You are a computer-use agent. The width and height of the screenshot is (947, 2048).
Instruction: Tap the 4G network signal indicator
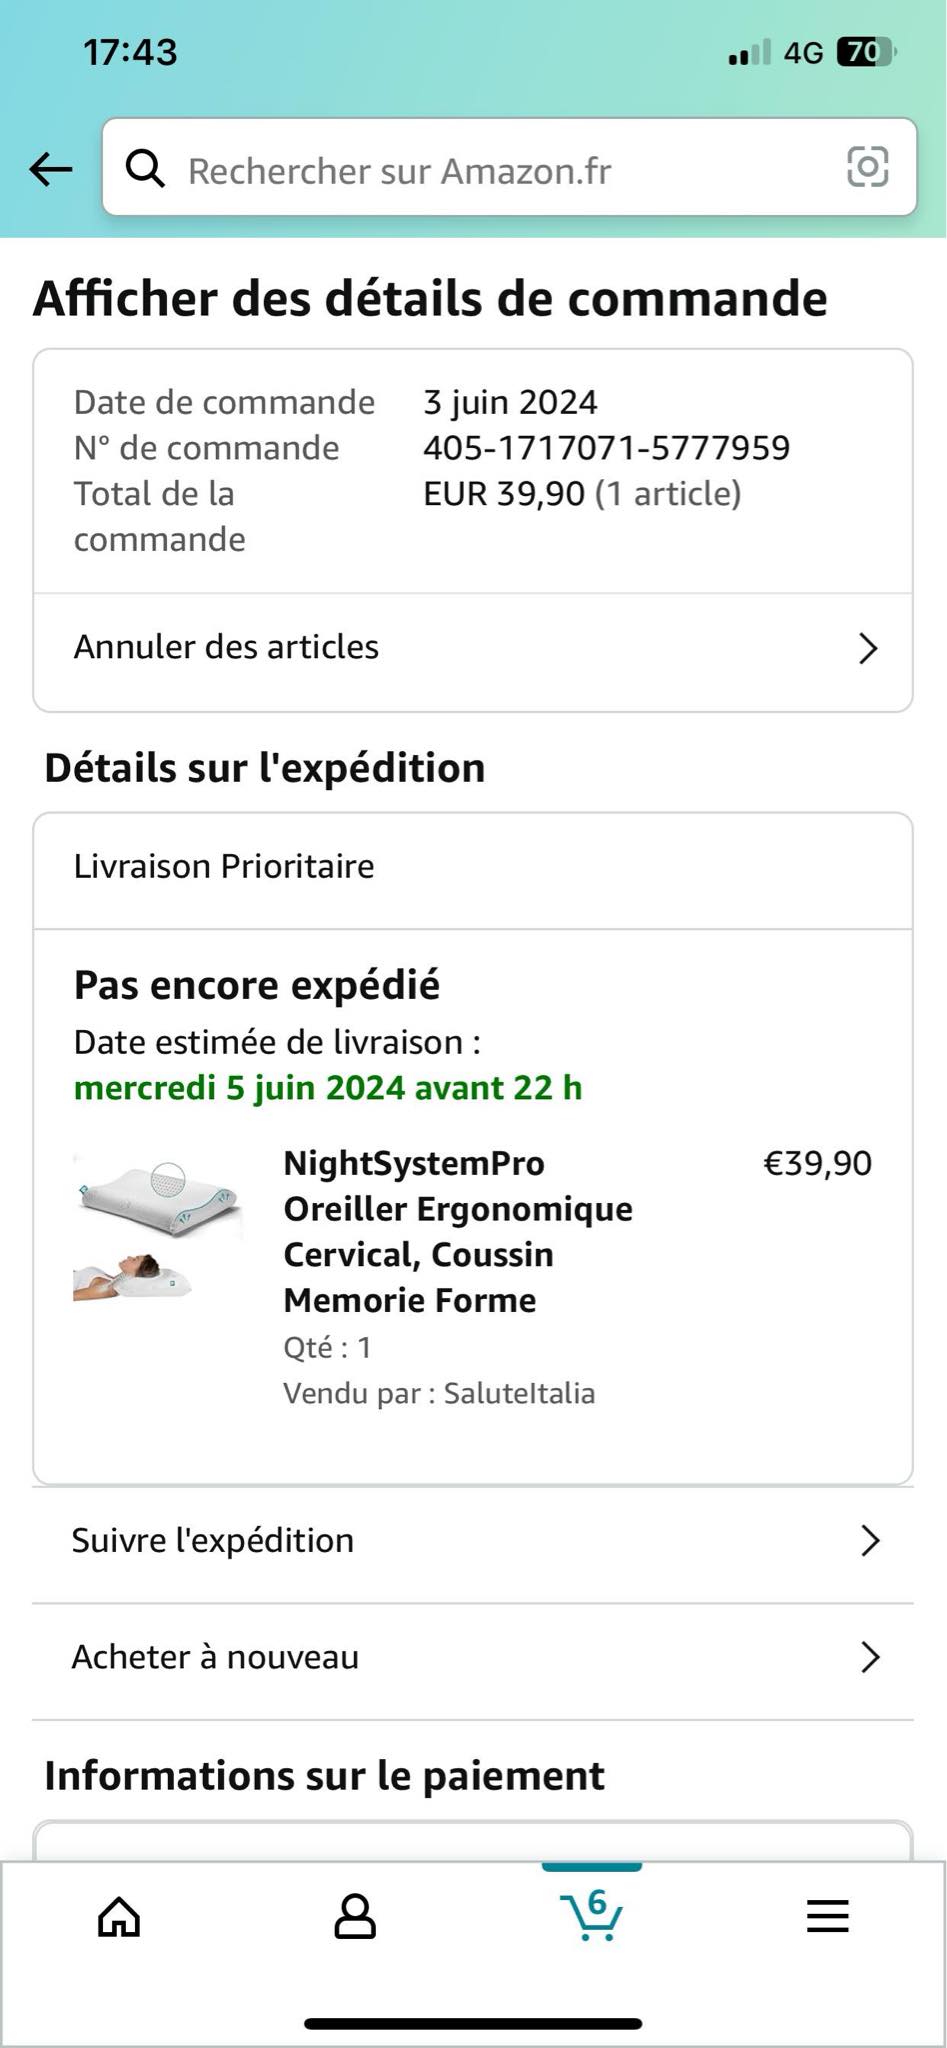click(x=802, y=53)
